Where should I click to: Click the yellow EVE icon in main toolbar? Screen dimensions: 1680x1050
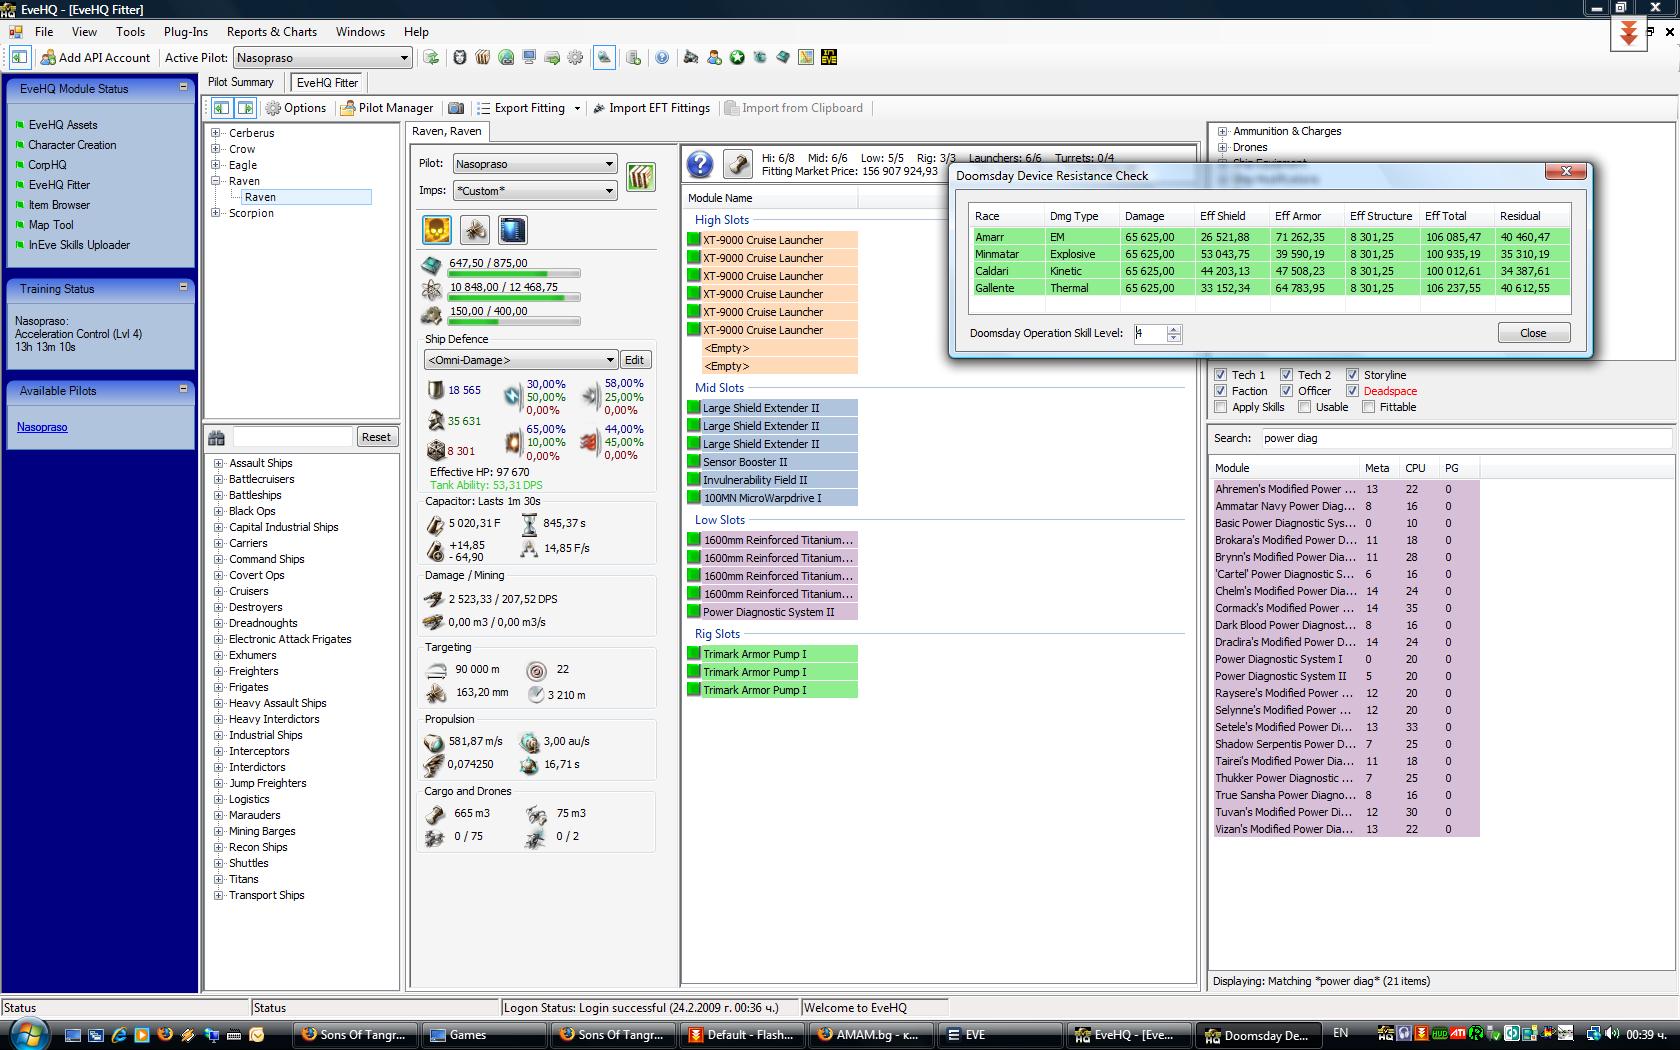828,58
